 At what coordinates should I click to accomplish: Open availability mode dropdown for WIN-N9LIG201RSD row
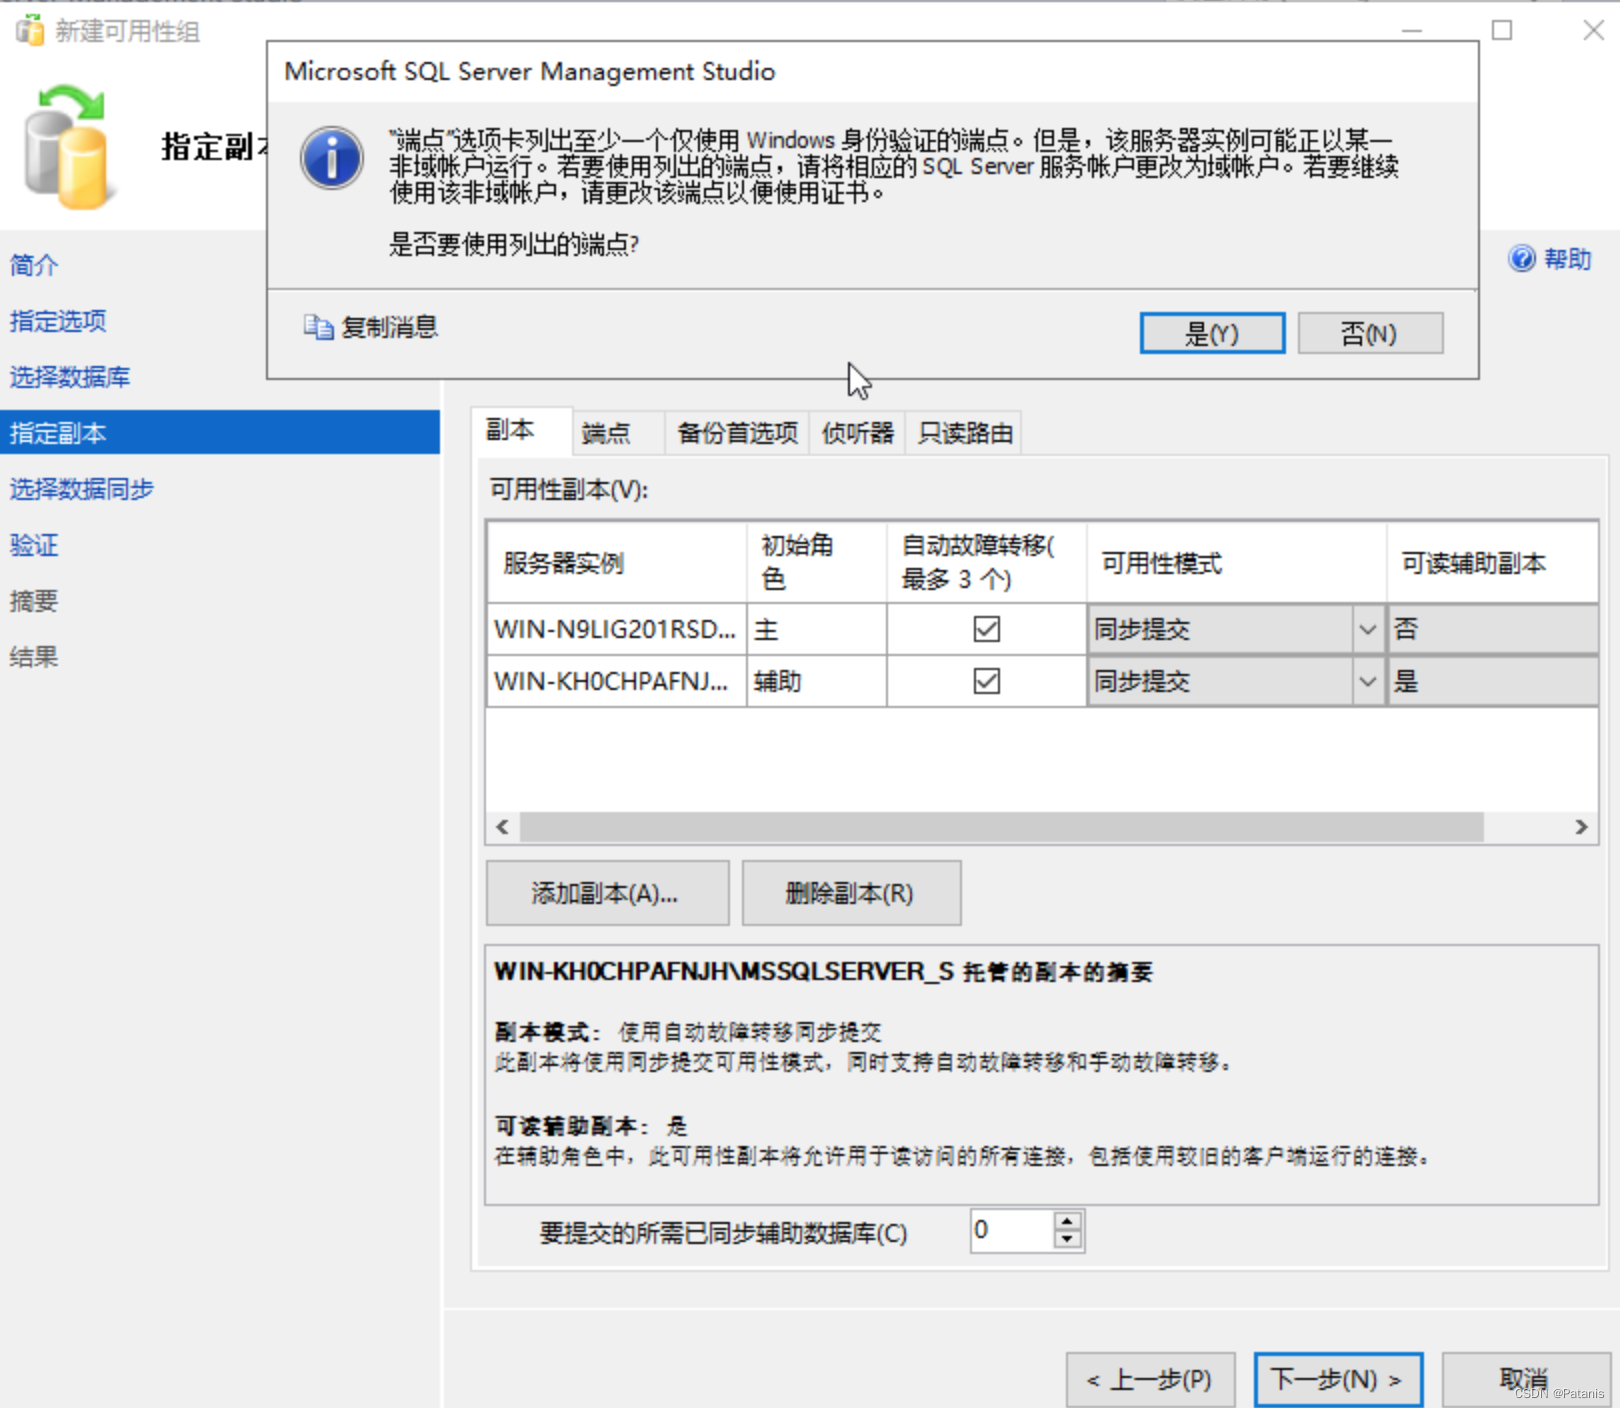[1367, 630]
